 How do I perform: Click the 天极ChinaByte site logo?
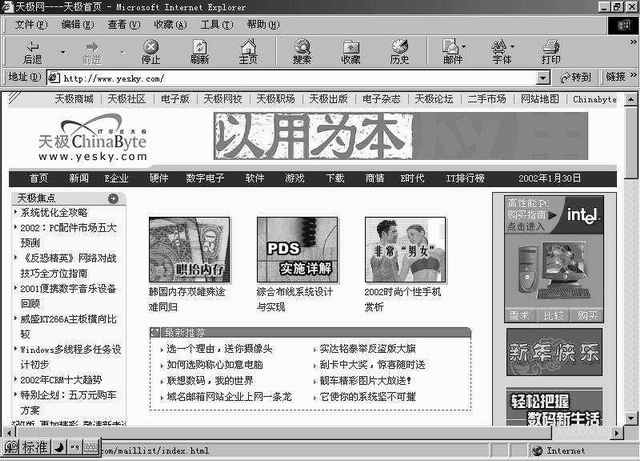[93, 139]
